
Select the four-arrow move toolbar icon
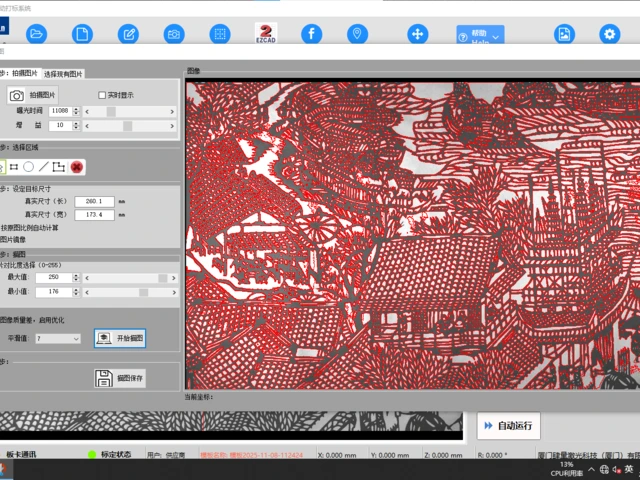[x=418, y=34]
